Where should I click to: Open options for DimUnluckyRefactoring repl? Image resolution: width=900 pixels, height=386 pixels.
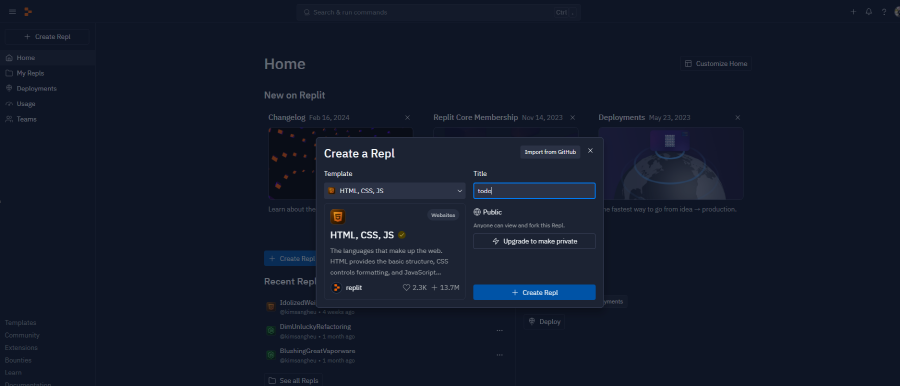499,331
